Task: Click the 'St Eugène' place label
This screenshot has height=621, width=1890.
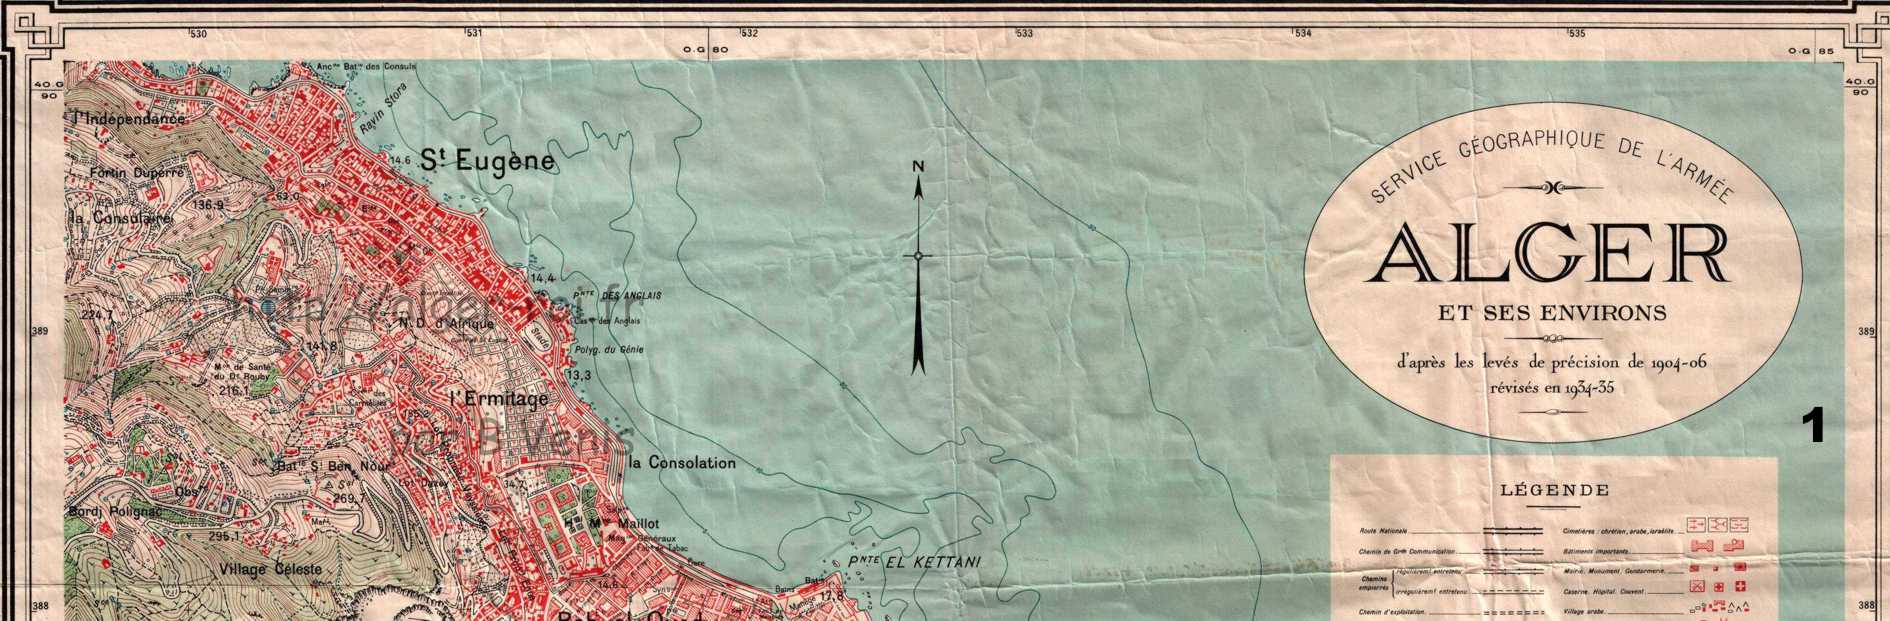Action: [x=487, y=159]
